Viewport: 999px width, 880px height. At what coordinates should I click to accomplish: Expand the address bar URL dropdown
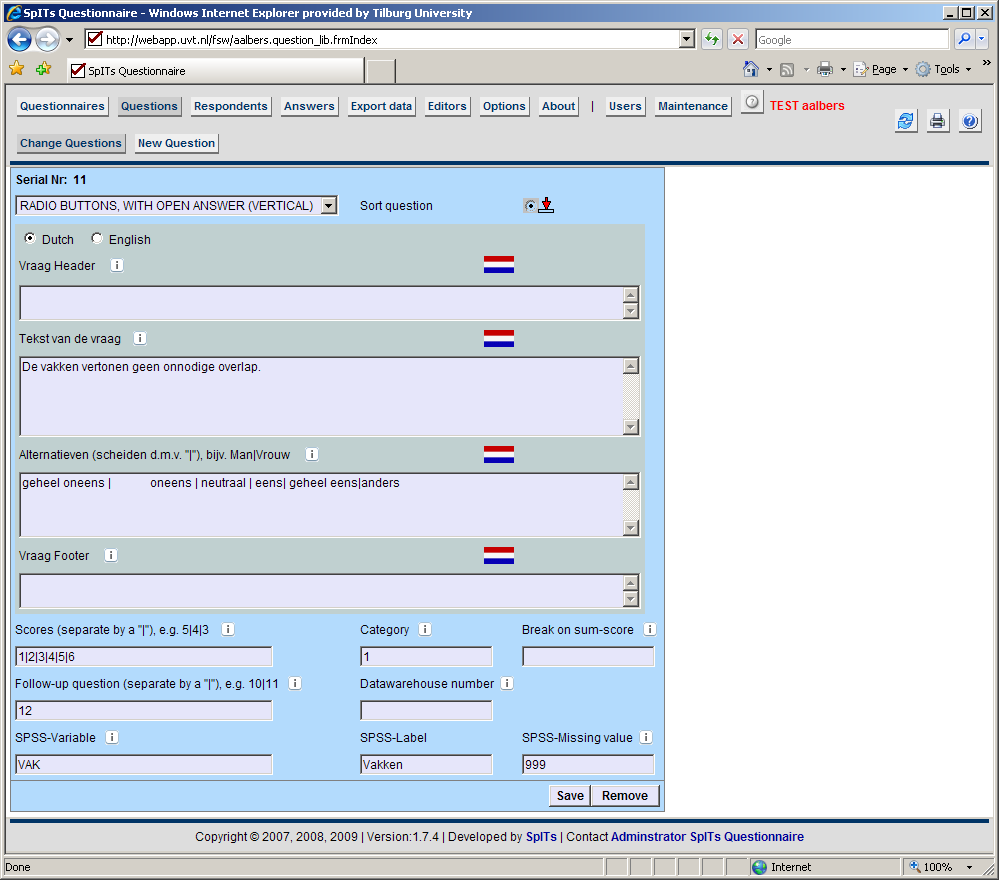686,40
